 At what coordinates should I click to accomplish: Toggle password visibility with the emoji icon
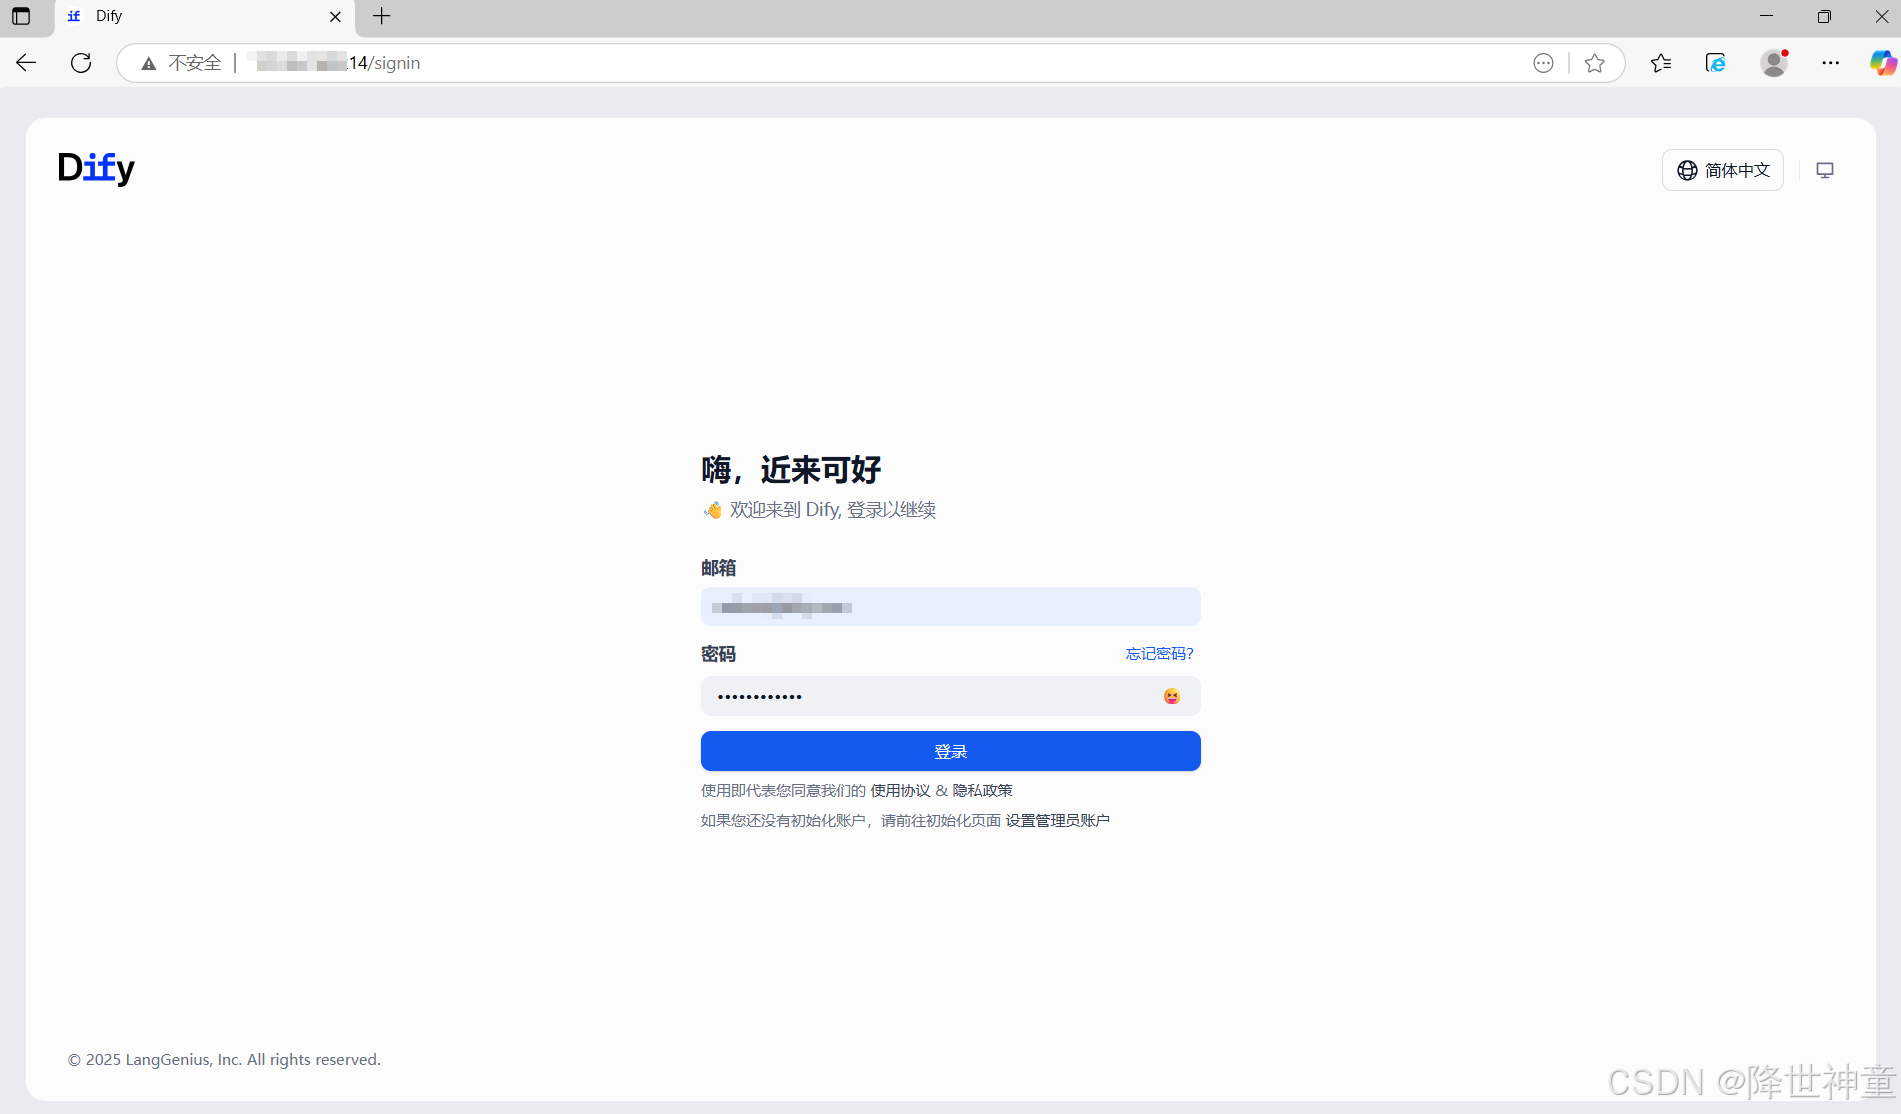pos(1170,696)
